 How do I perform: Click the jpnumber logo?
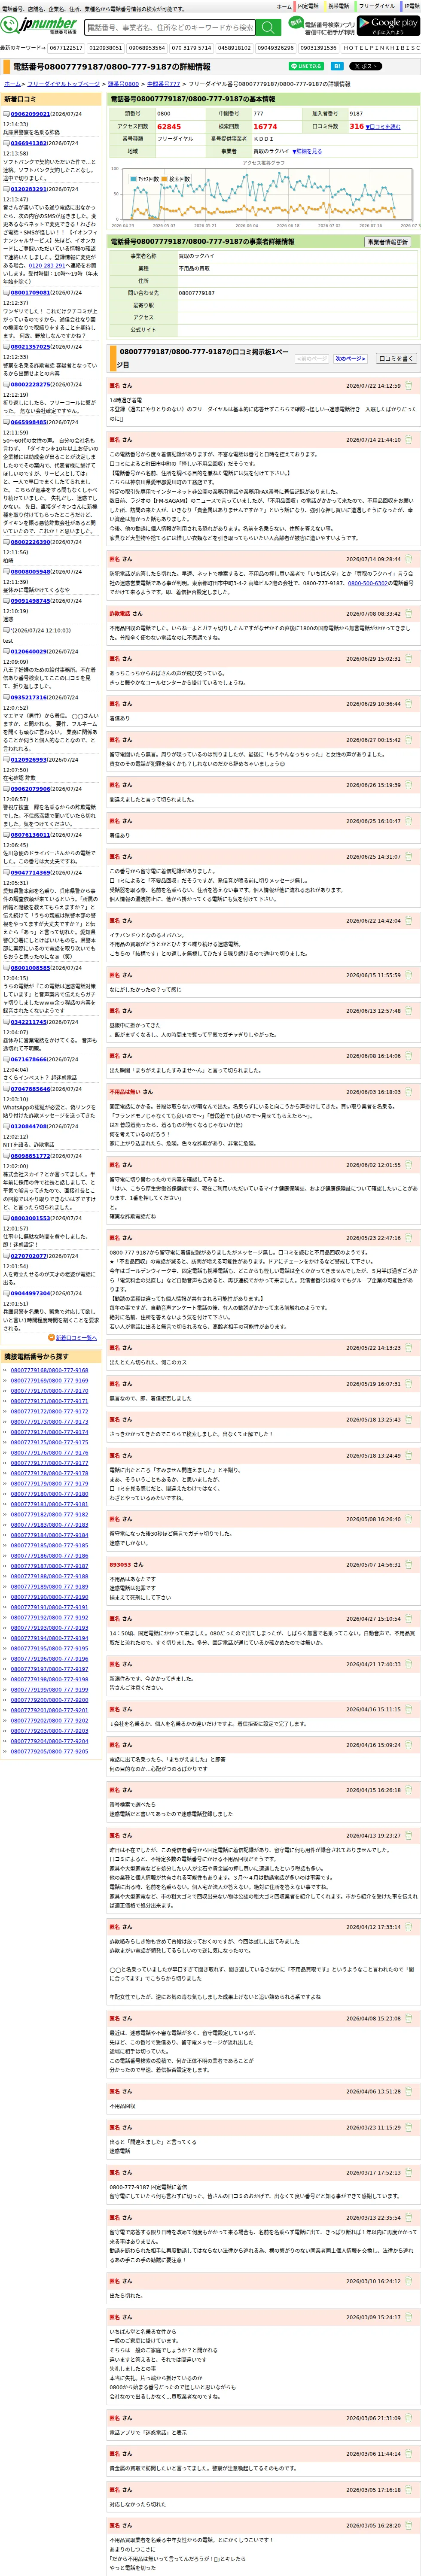pos(40,26)
